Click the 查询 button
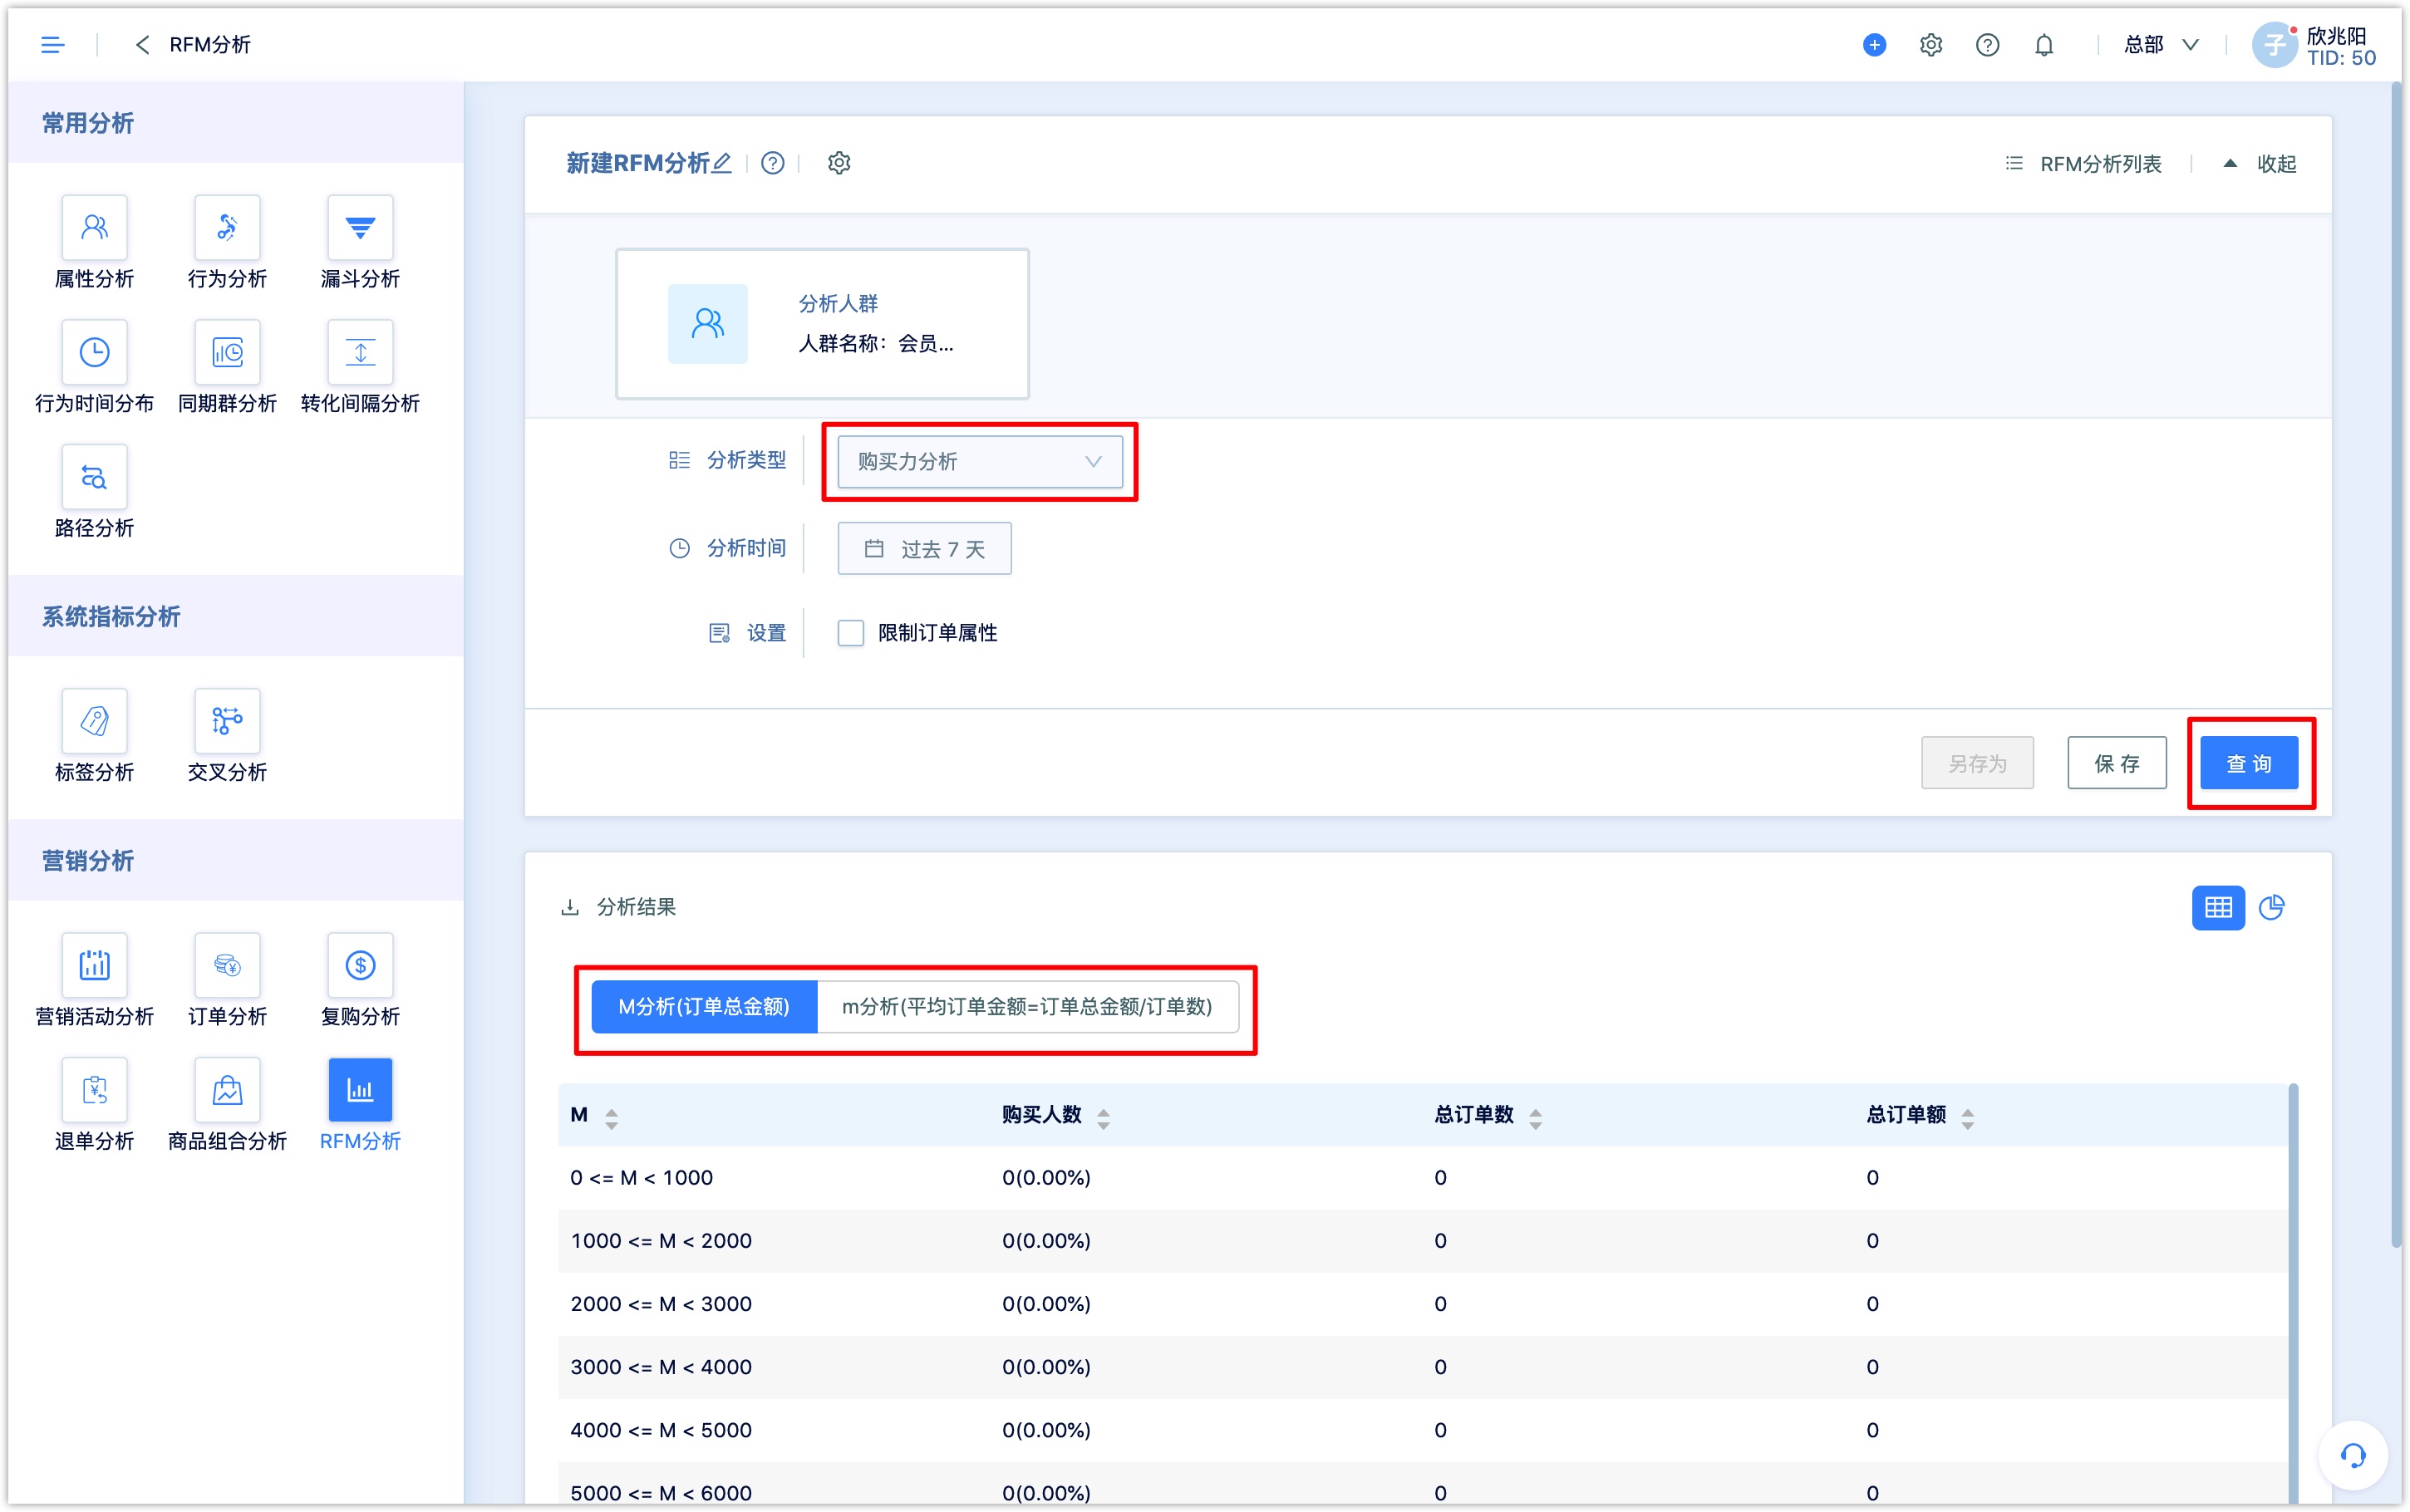The height and width of the screenshot is (1512, 2410). (2248, 763)
